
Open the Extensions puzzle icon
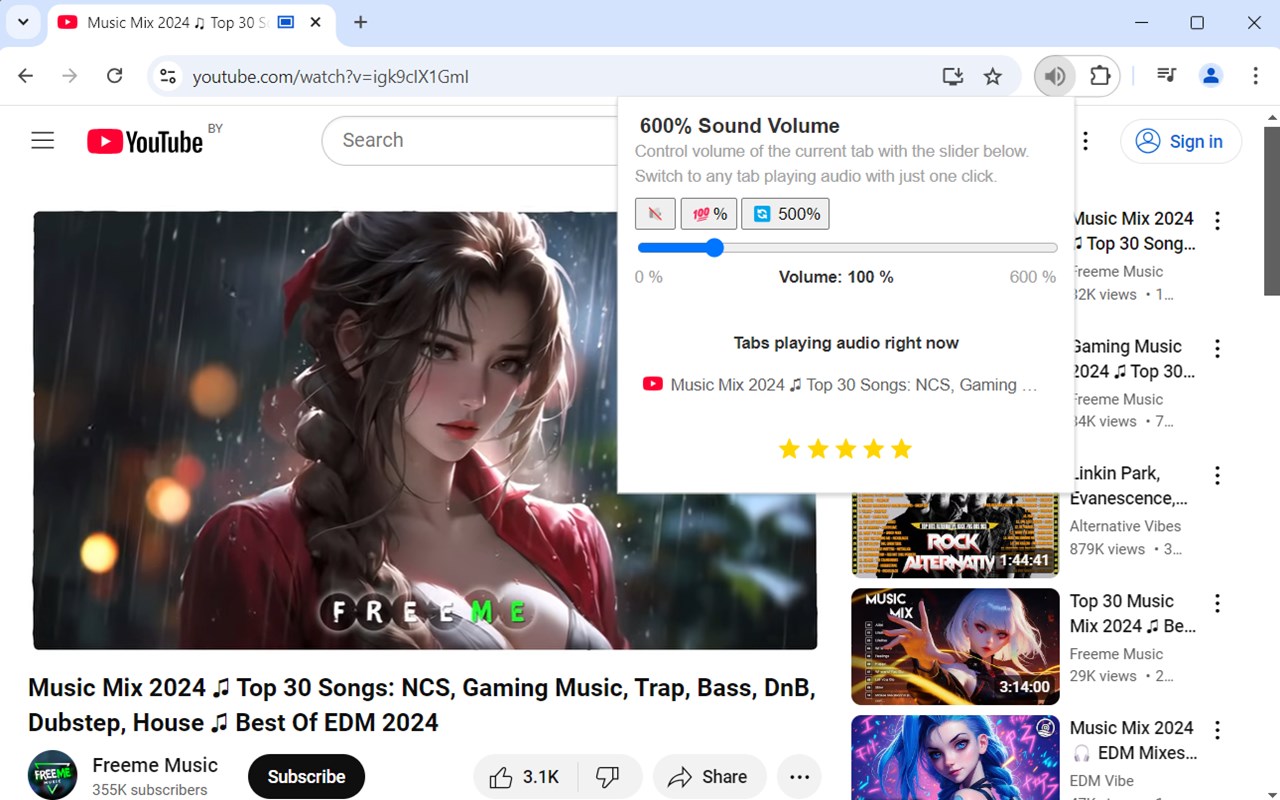(1100, 76)
